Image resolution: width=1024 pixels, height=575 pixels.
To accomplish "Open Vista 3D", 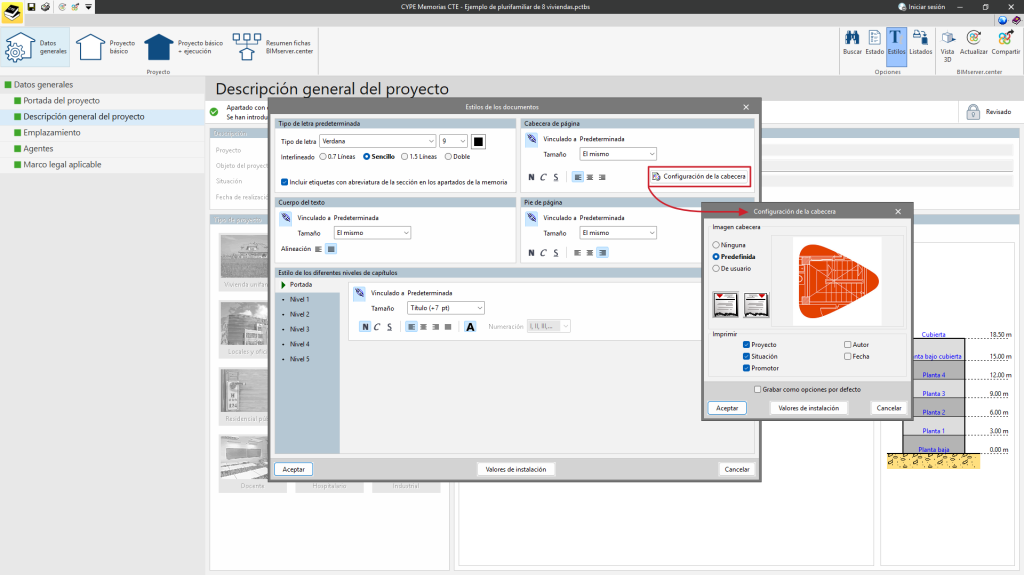I will (x=947, y=46).
